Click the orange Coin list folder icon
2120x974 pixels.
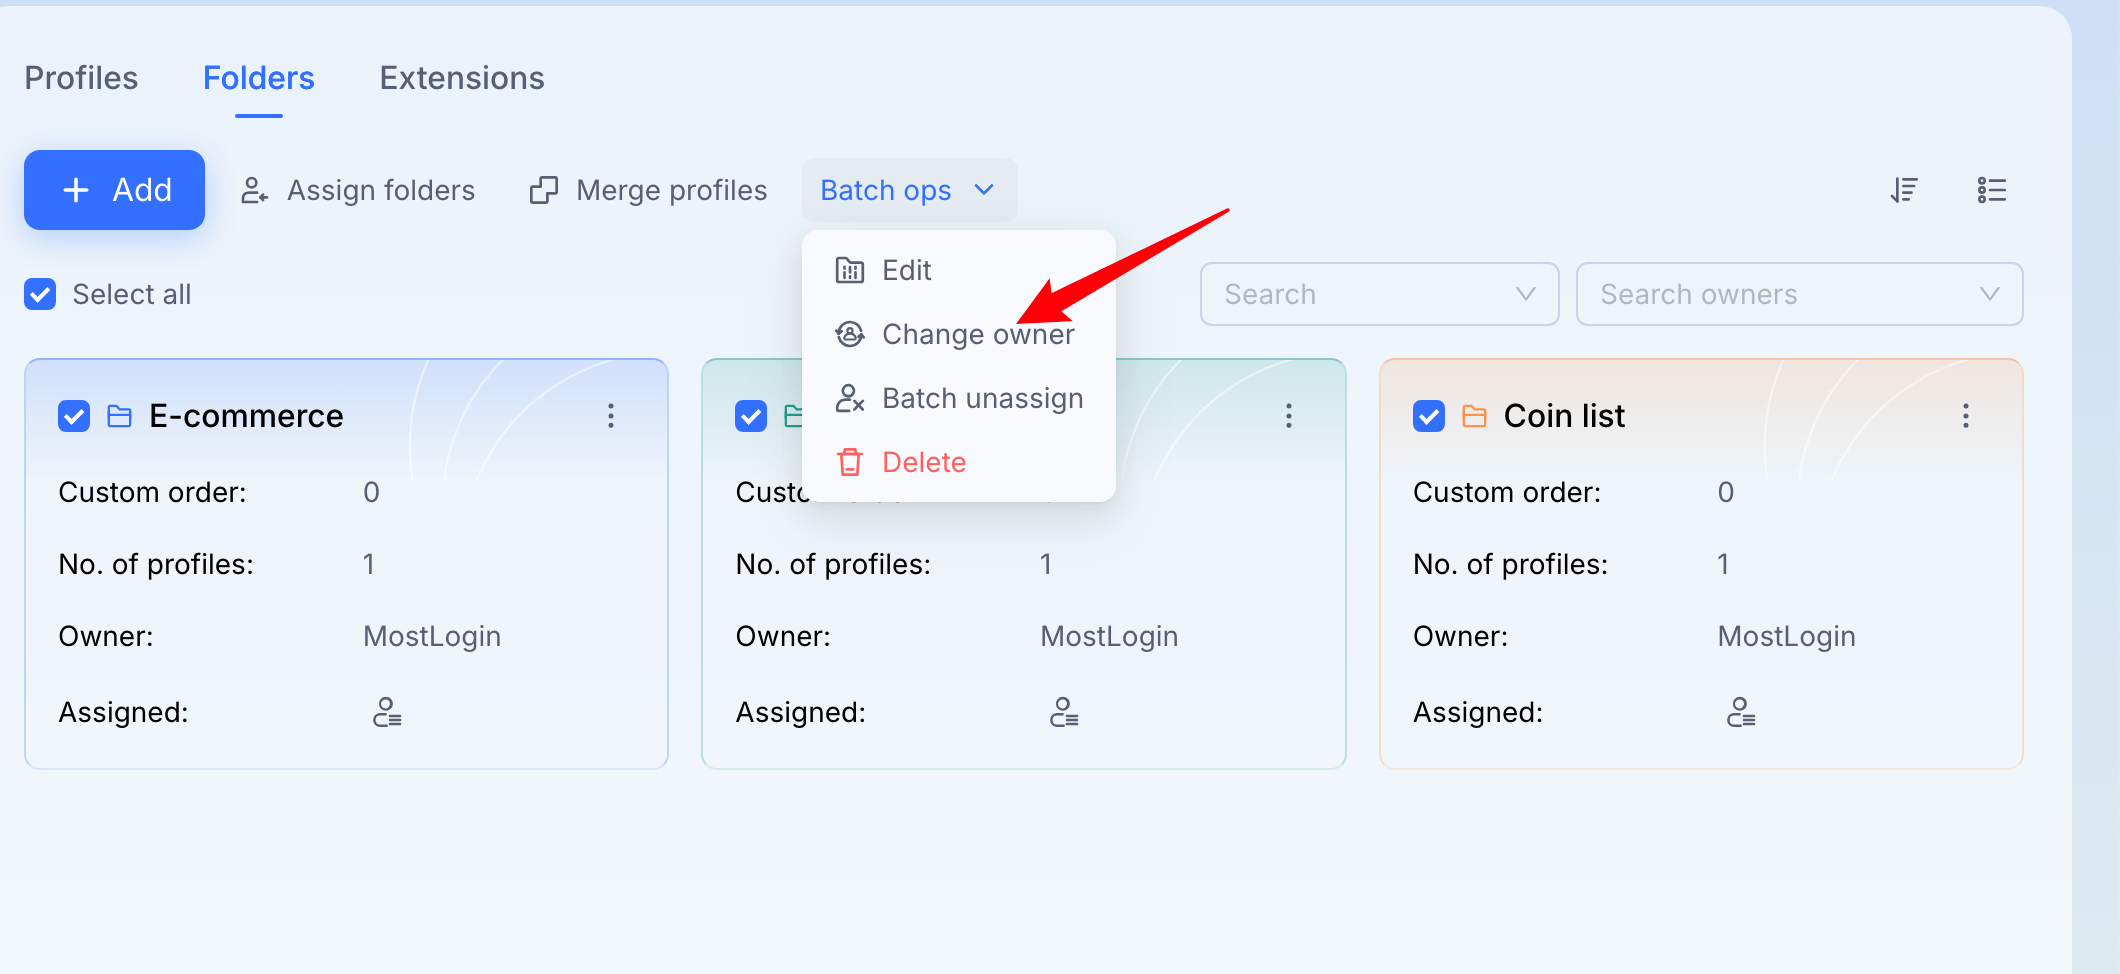pyautogui.click(x=1475, y=416)
